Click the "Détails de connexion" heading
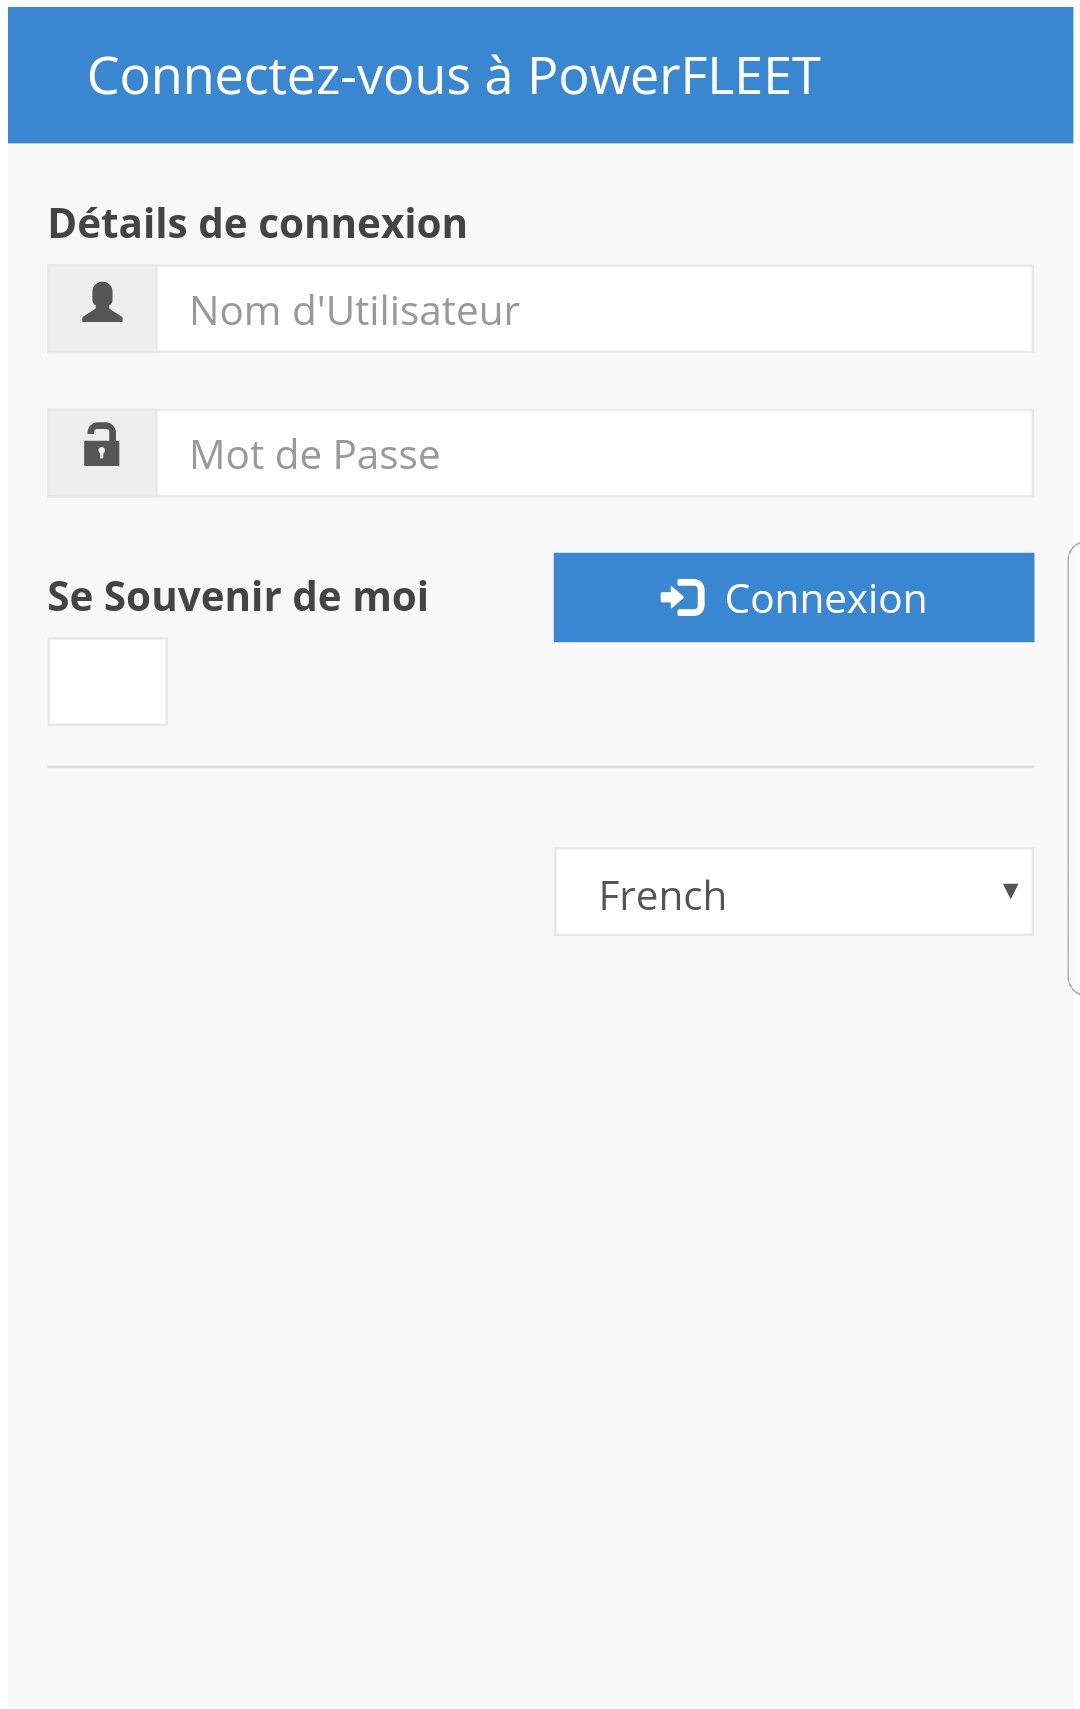 257,224
